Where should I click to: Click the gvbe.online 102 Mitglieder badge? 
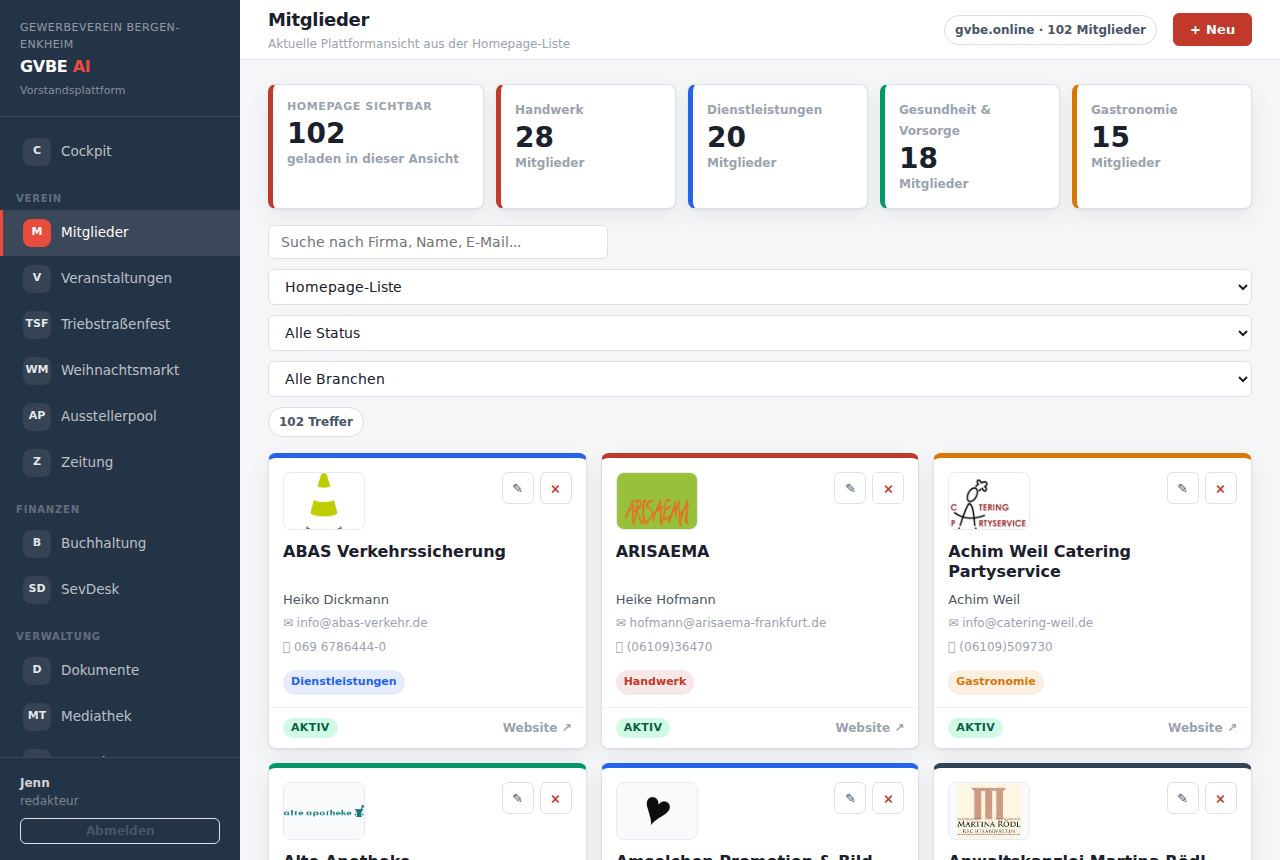click(1050, 30)
